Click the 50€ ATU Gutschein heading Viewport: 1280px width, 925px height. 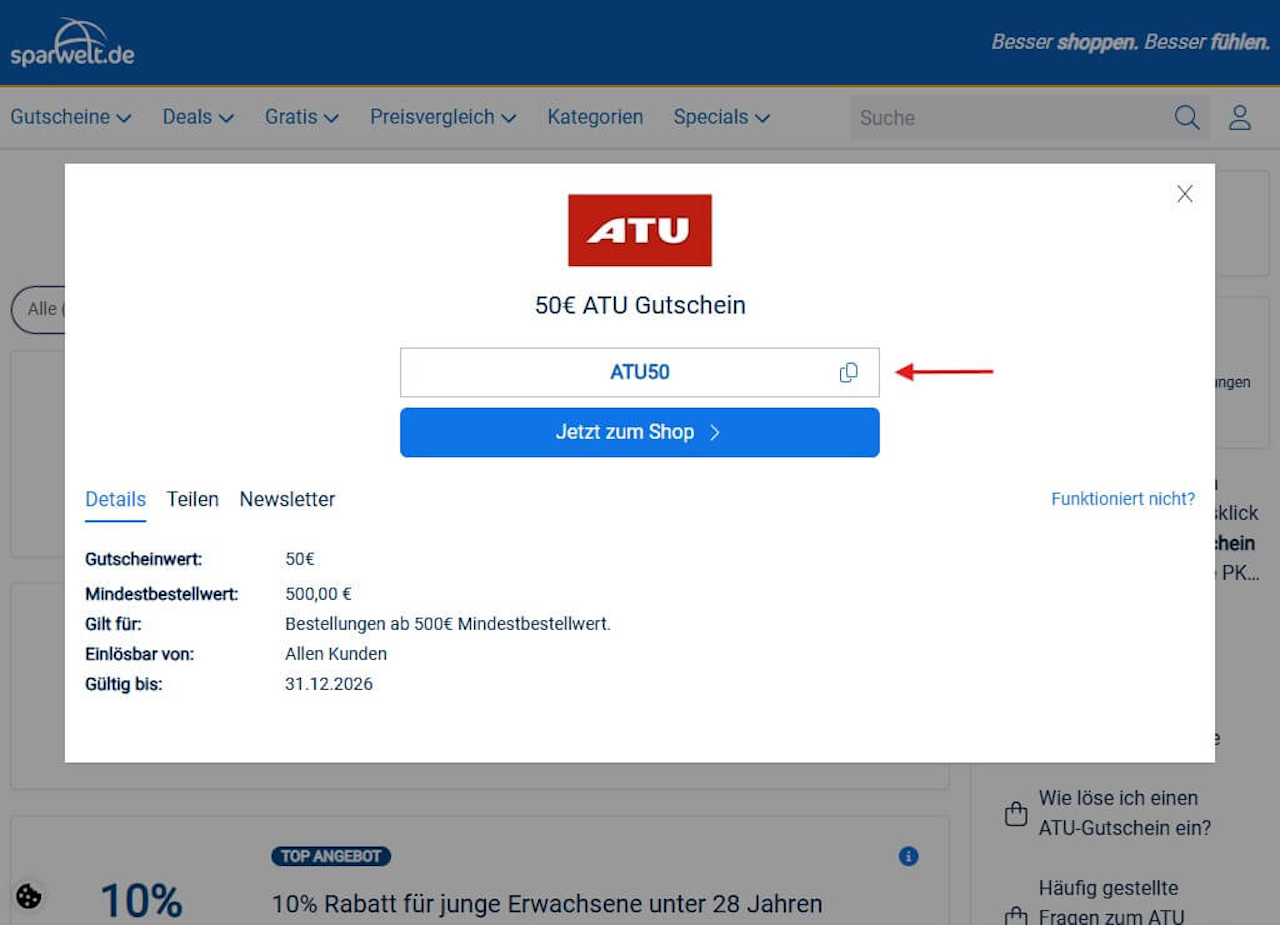click(640, 305)
